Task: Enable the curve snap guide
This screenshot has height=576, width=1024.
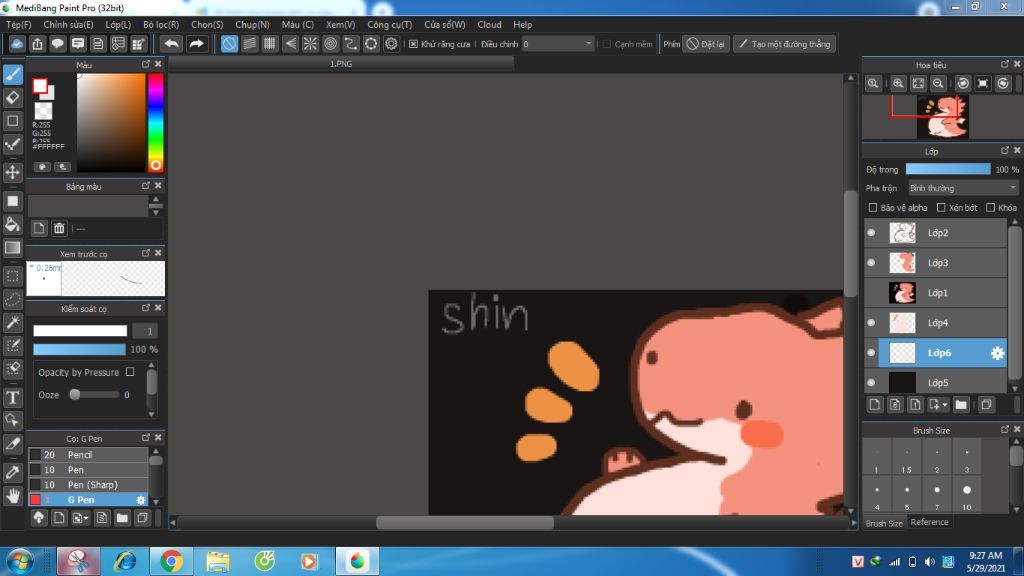Action: [351, 44]
